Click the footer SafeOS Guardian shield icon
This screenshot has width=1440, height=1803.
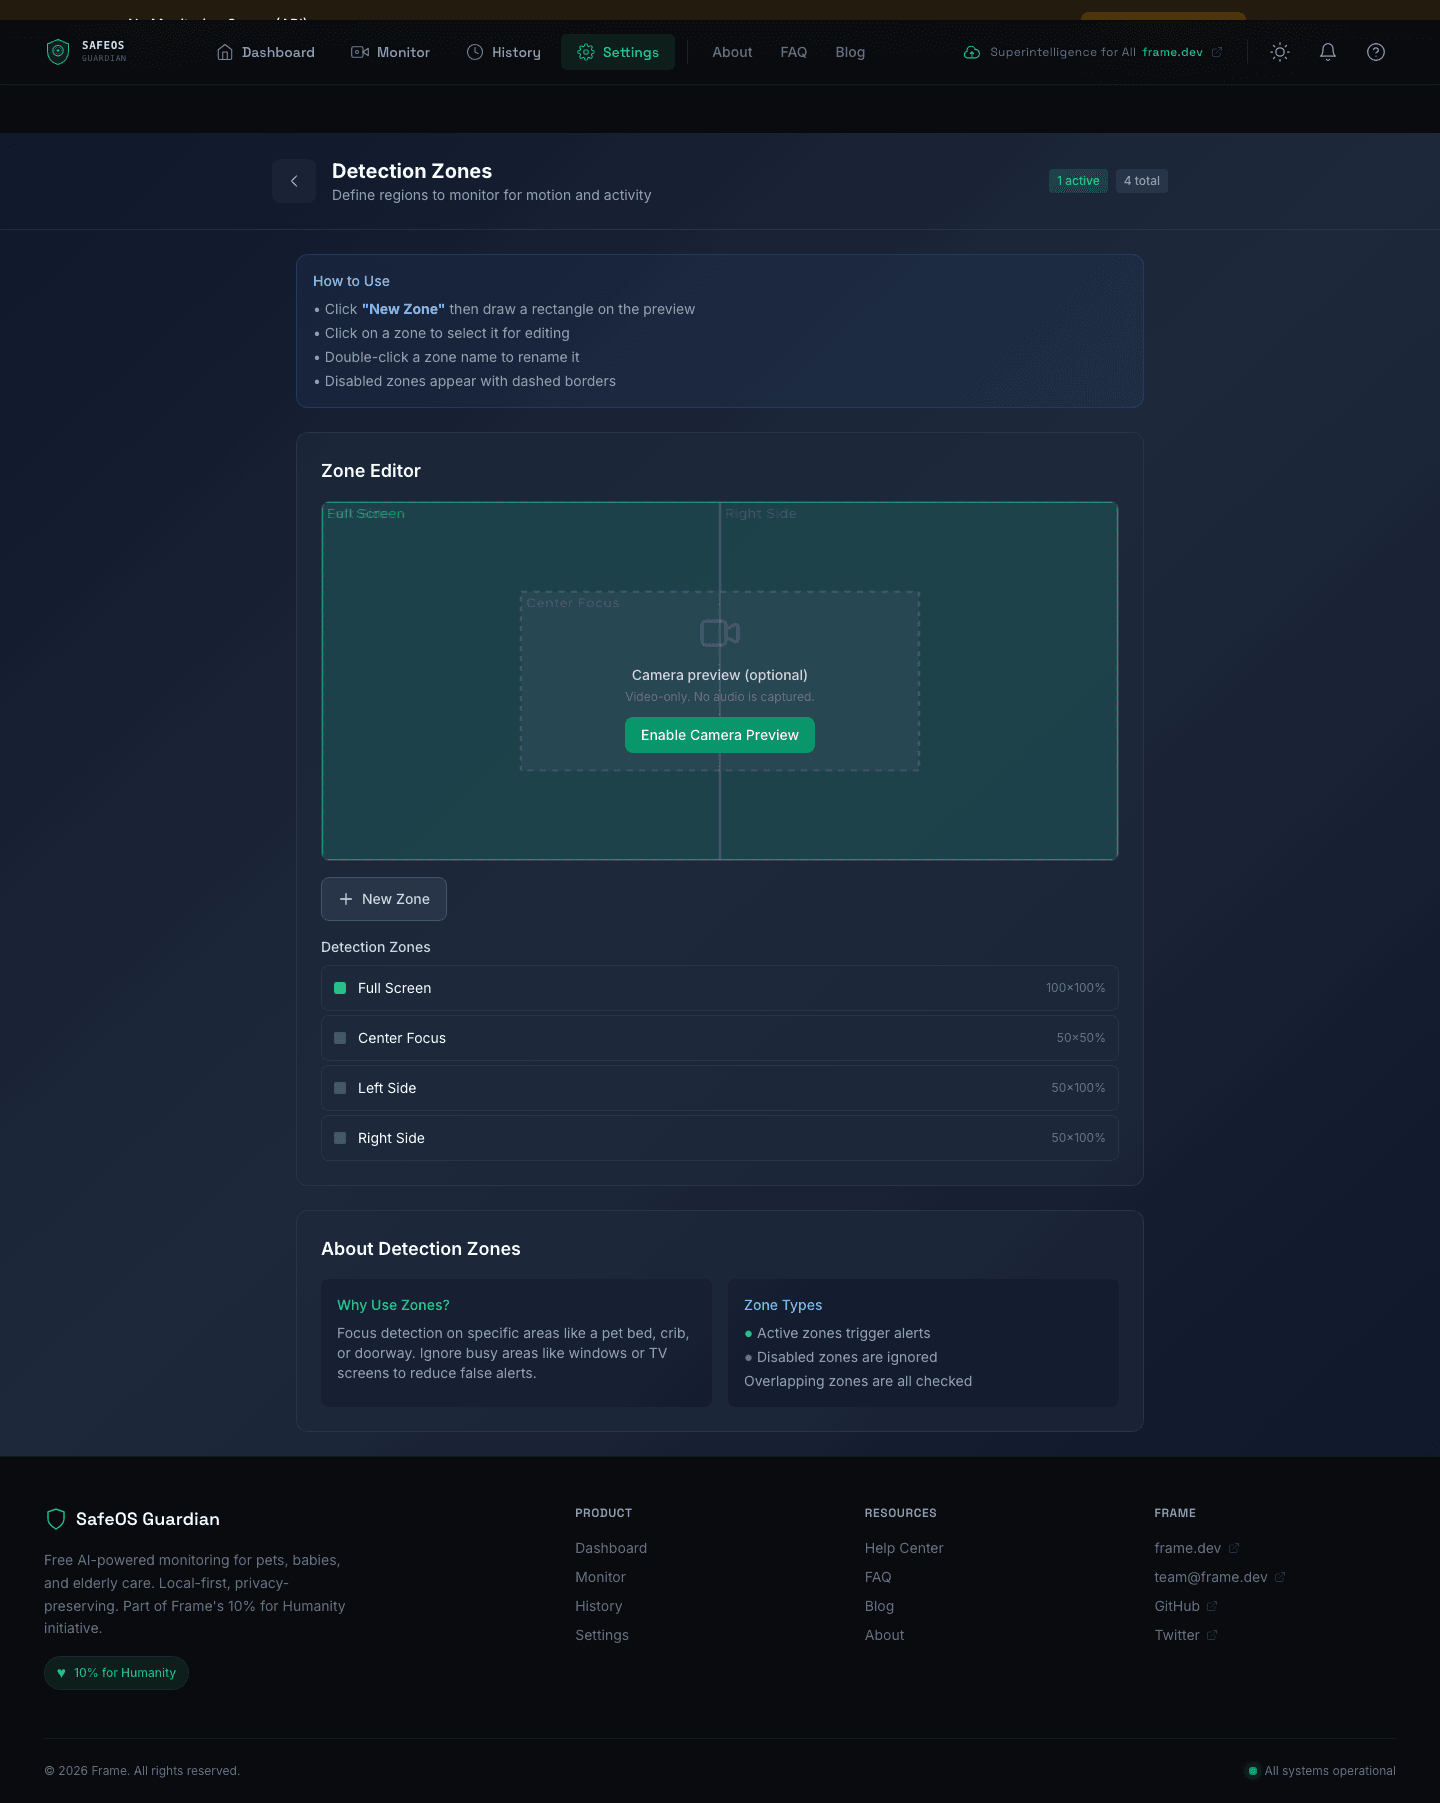pyautogui.click(x=56, y=1519)
